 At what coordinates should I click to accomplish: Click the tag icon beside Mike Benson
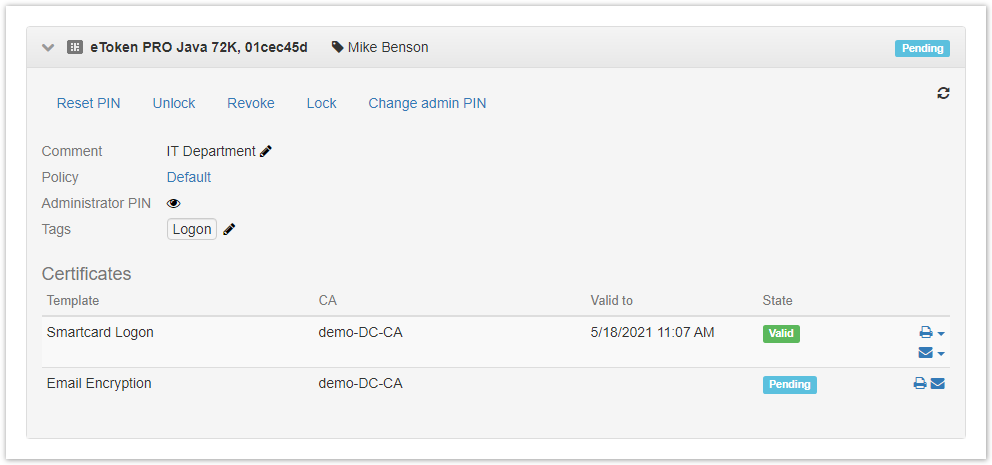click(337, 47)
